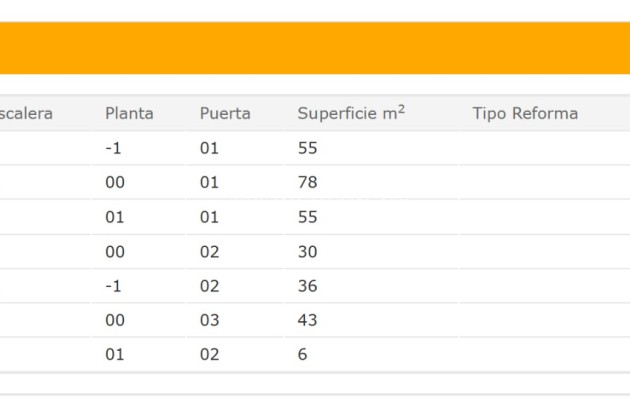Screen dimensions: 630x402
Task: Click the Planta cell in the 78 m² row
Action: tap(115, 183)
